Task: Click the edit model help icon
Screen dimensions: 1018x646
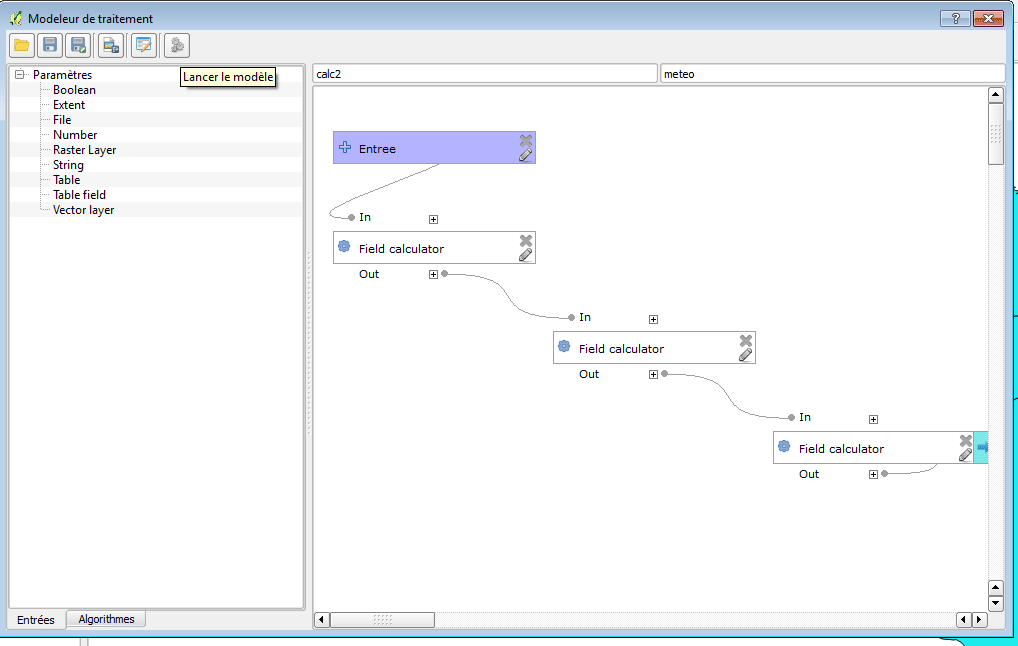Action: [x=144, y=45]
